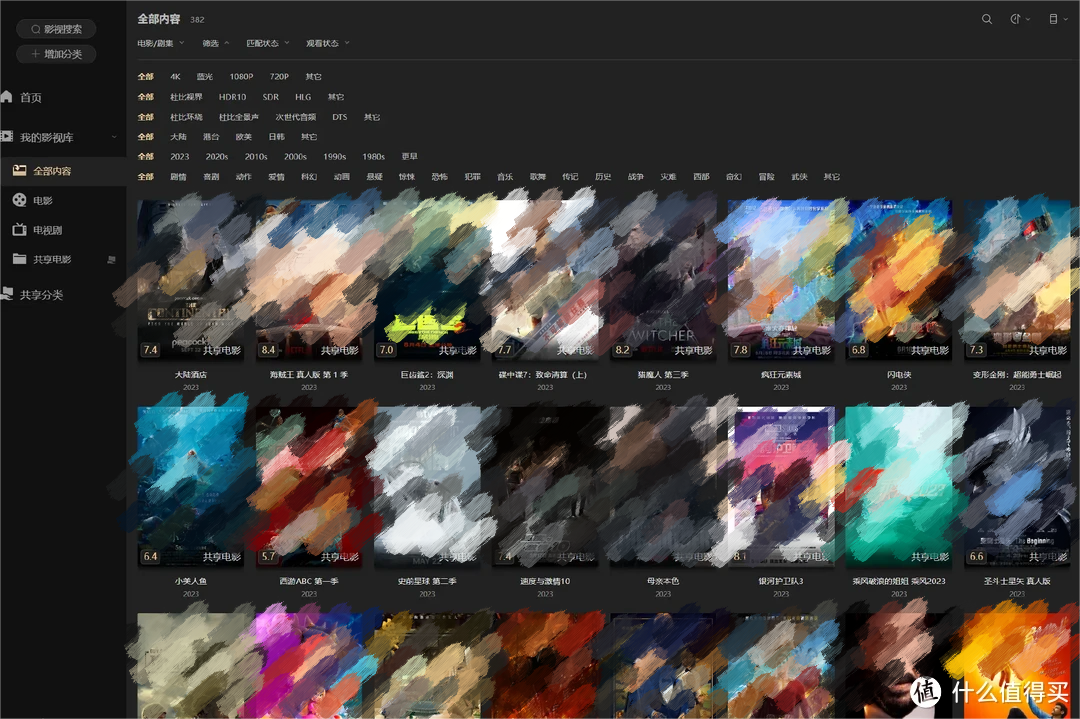Image resolution: width=1080 pixels, height=719 pixels.
Task: Click the 增加分类 button
Action: coord(56,54)
